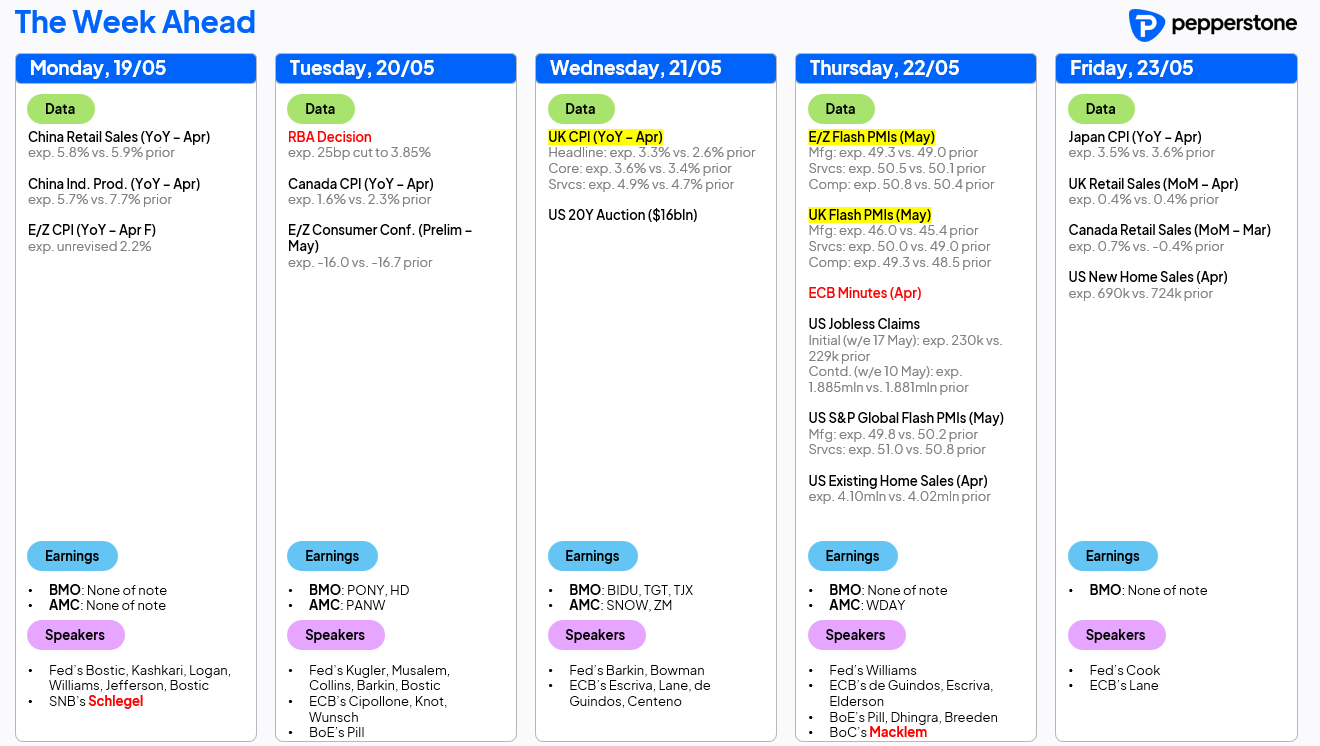Click the red RBA Decision entry
1320x746 pixels.
(x=330, y=137)
